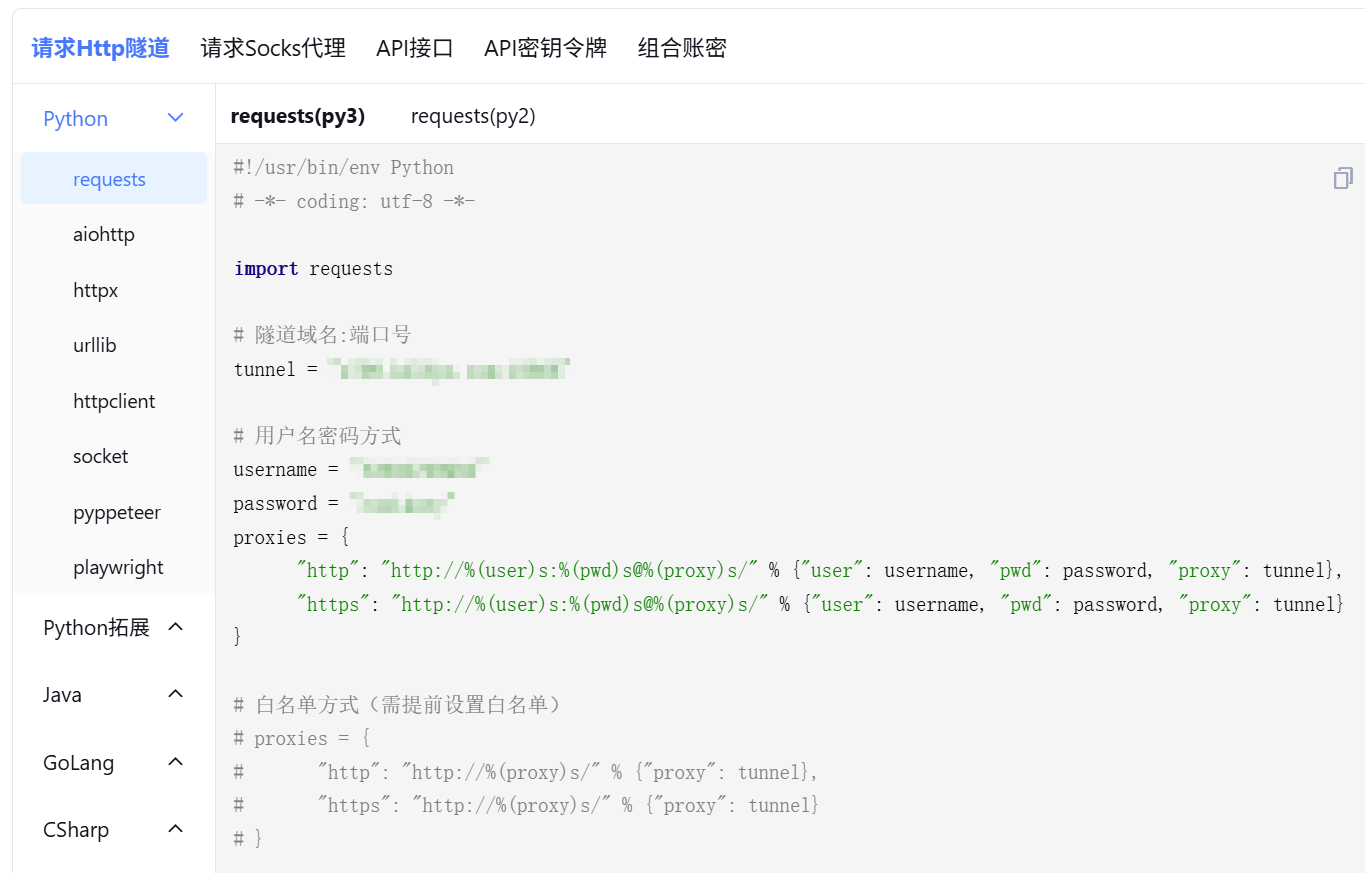Open the aiohttp example
Viewport: 1365px width, 873px height.
click(104, 234)
